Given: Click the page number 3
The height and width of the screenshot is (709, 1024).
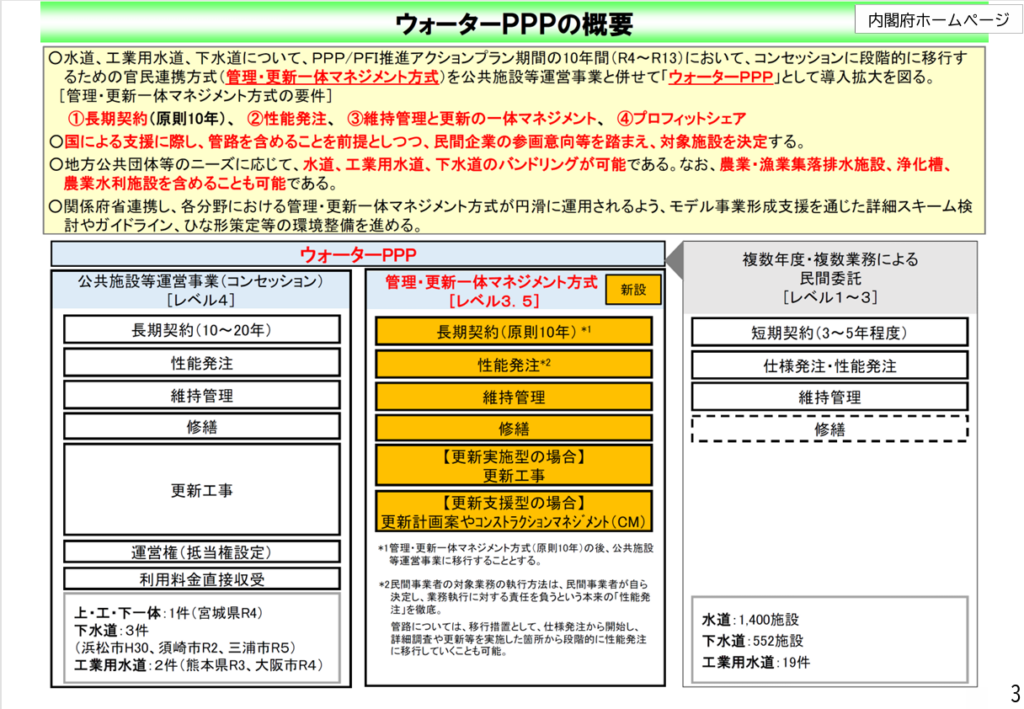Looking at the screenshot, I should point(1014,692).
